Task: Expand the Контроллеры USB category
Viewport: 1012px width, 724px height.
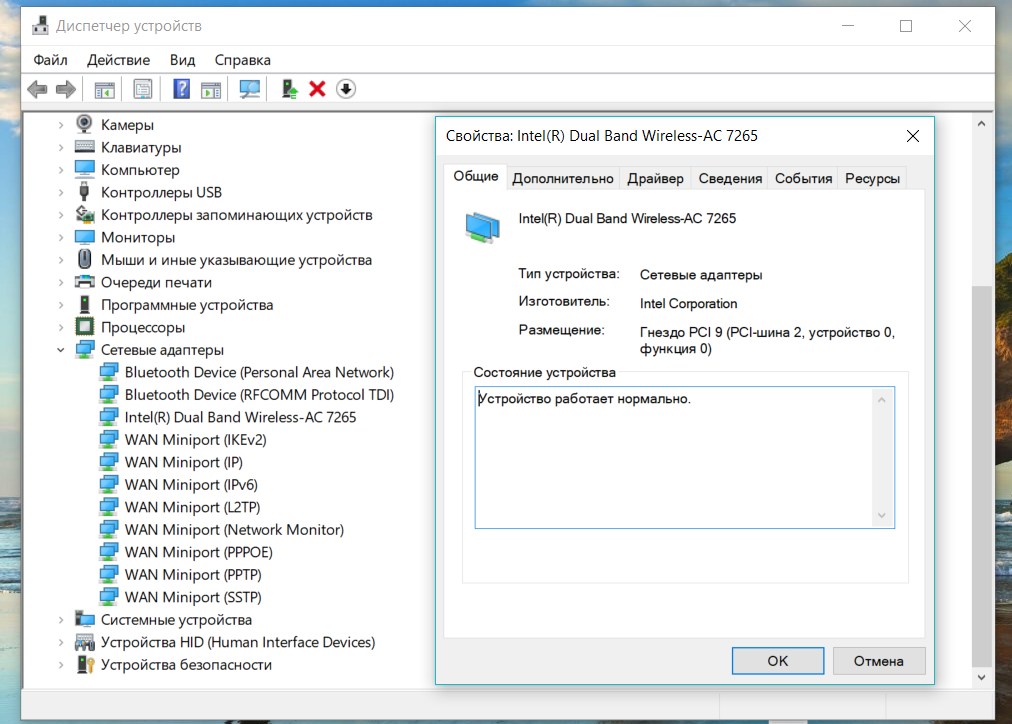Action: point(61,192)
